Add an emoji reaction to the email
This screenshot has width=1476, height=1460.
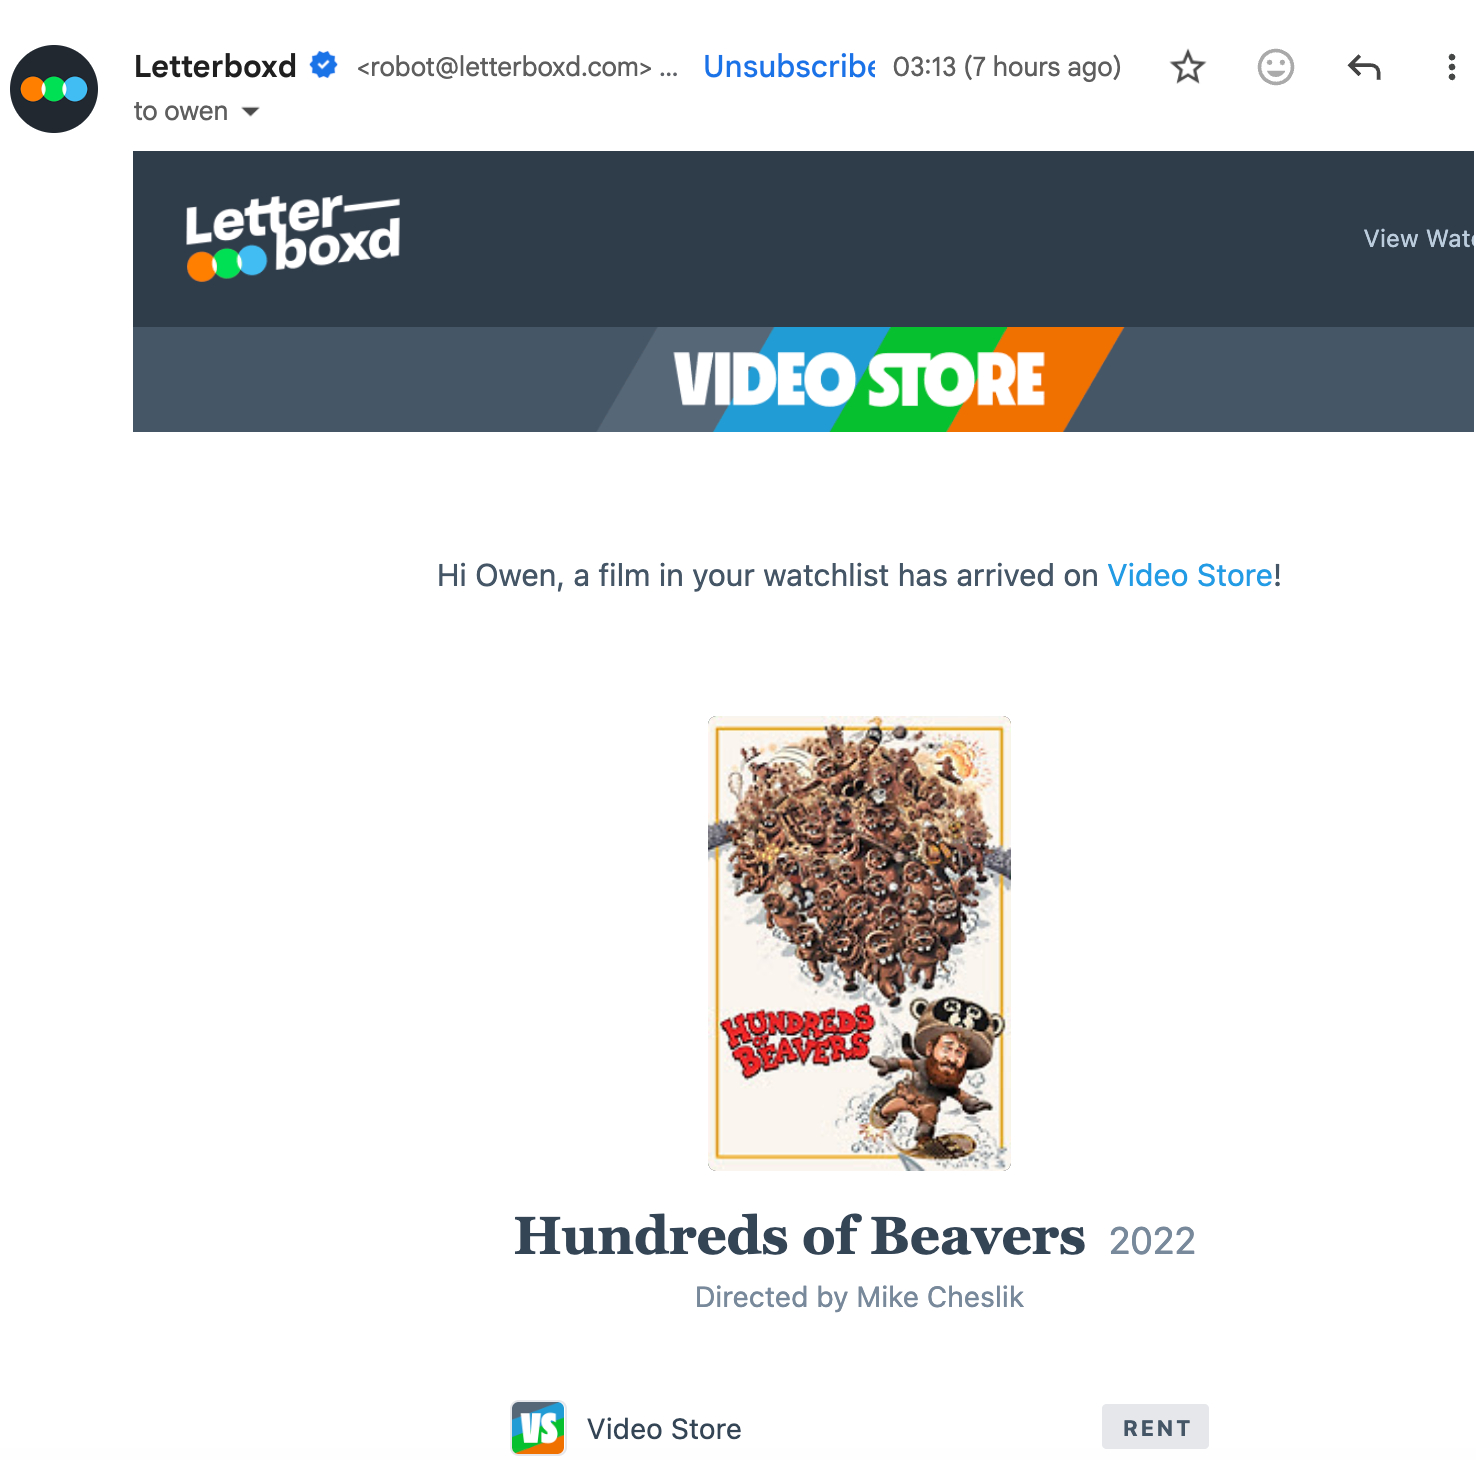coord(1275,67)
